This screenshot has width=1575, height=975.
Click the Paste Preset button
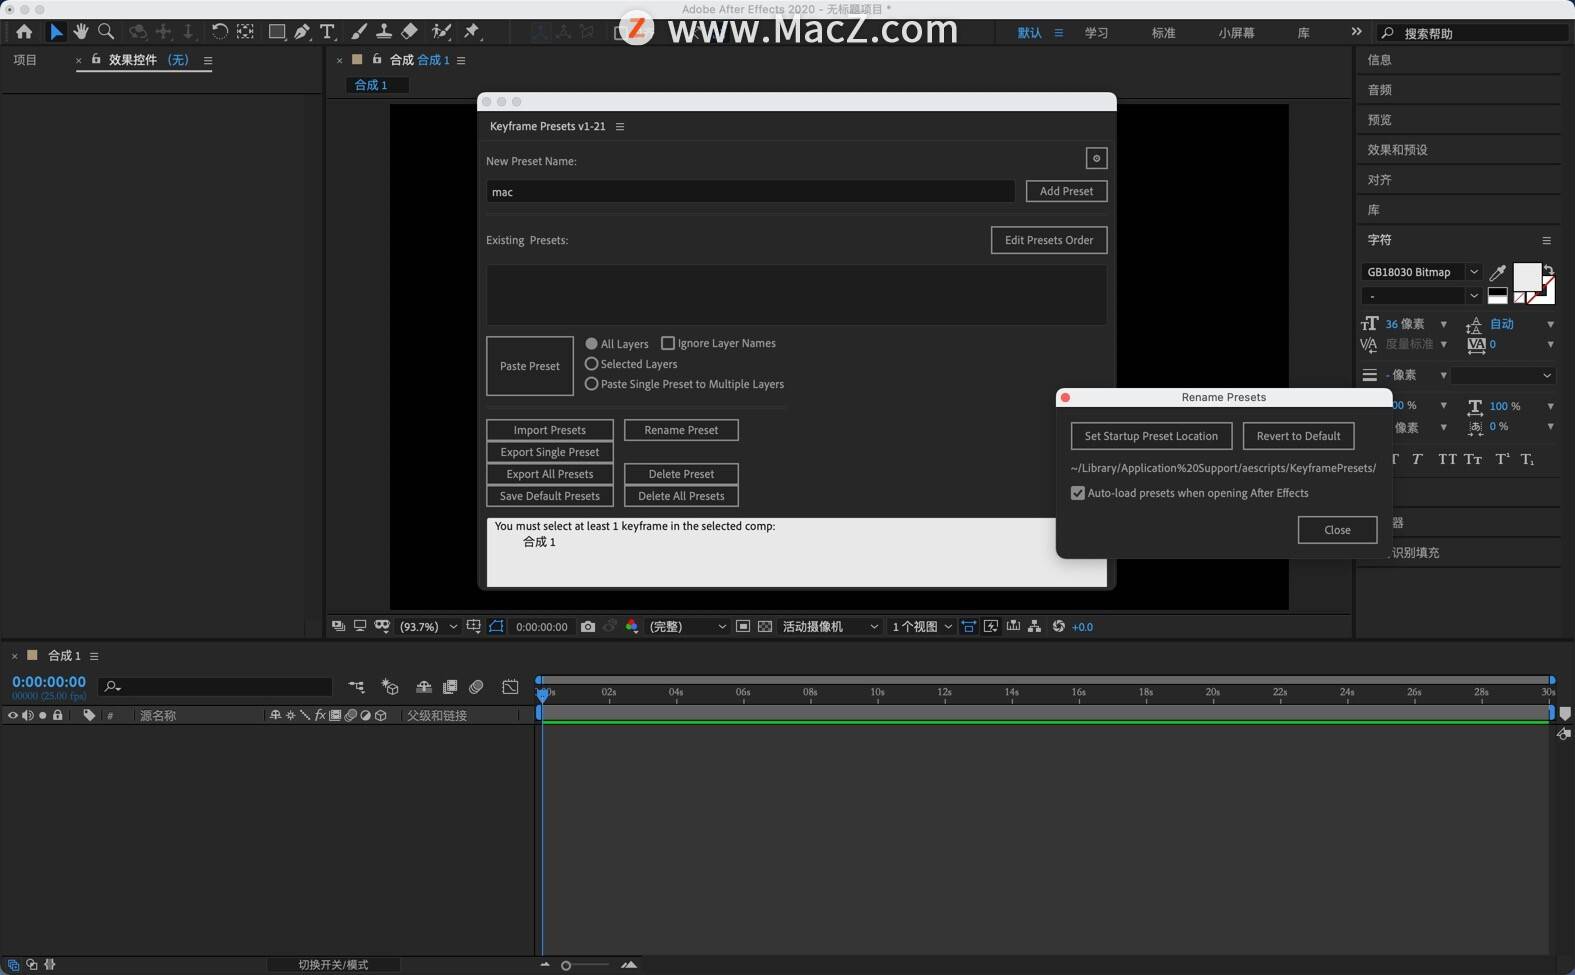click(530, 366)
